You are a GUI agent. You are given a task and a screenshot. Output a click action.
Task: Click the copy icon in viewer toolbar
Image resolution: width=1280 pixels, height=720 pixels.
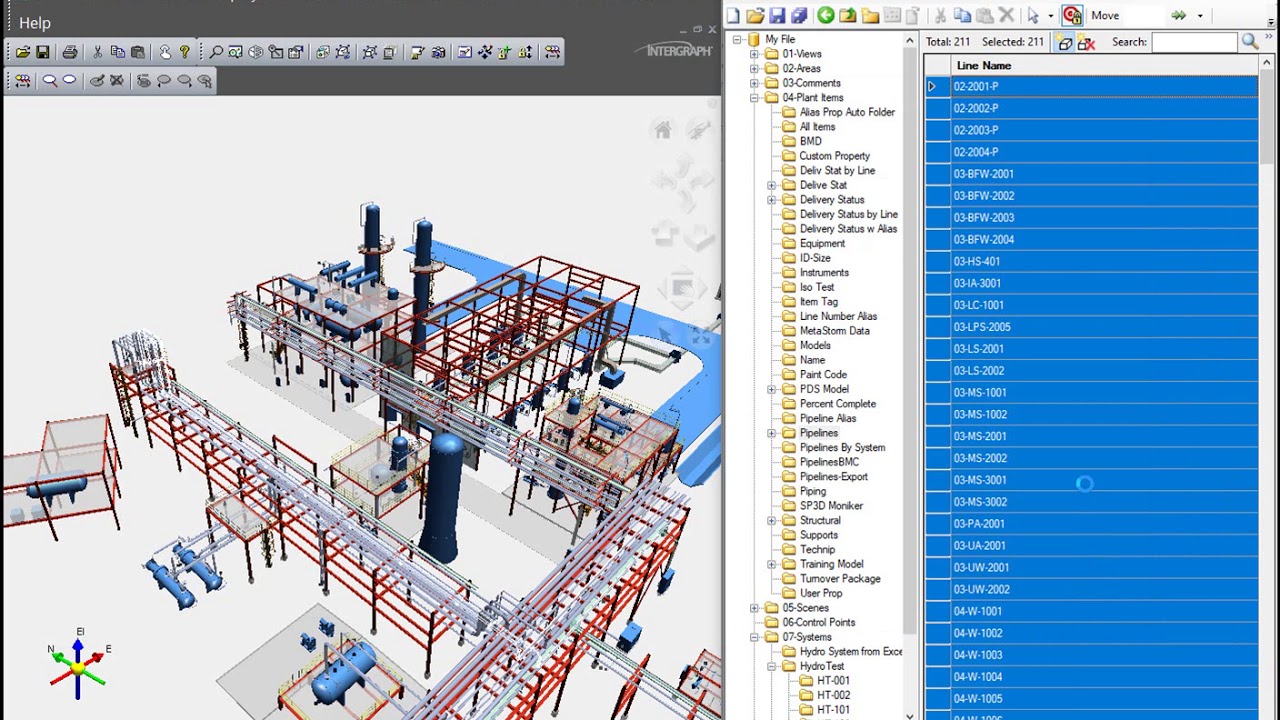pyautogui.click(x=117, y=52)
